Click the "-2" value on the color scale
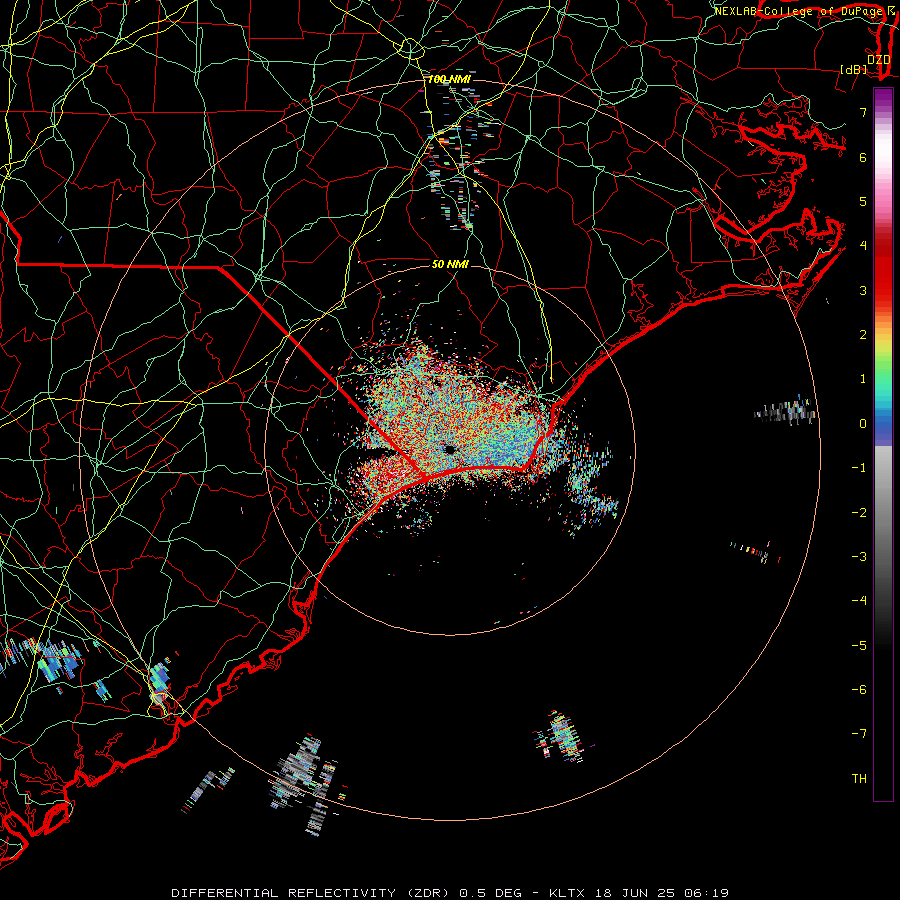The image size is (900, 900). point(859,513)
